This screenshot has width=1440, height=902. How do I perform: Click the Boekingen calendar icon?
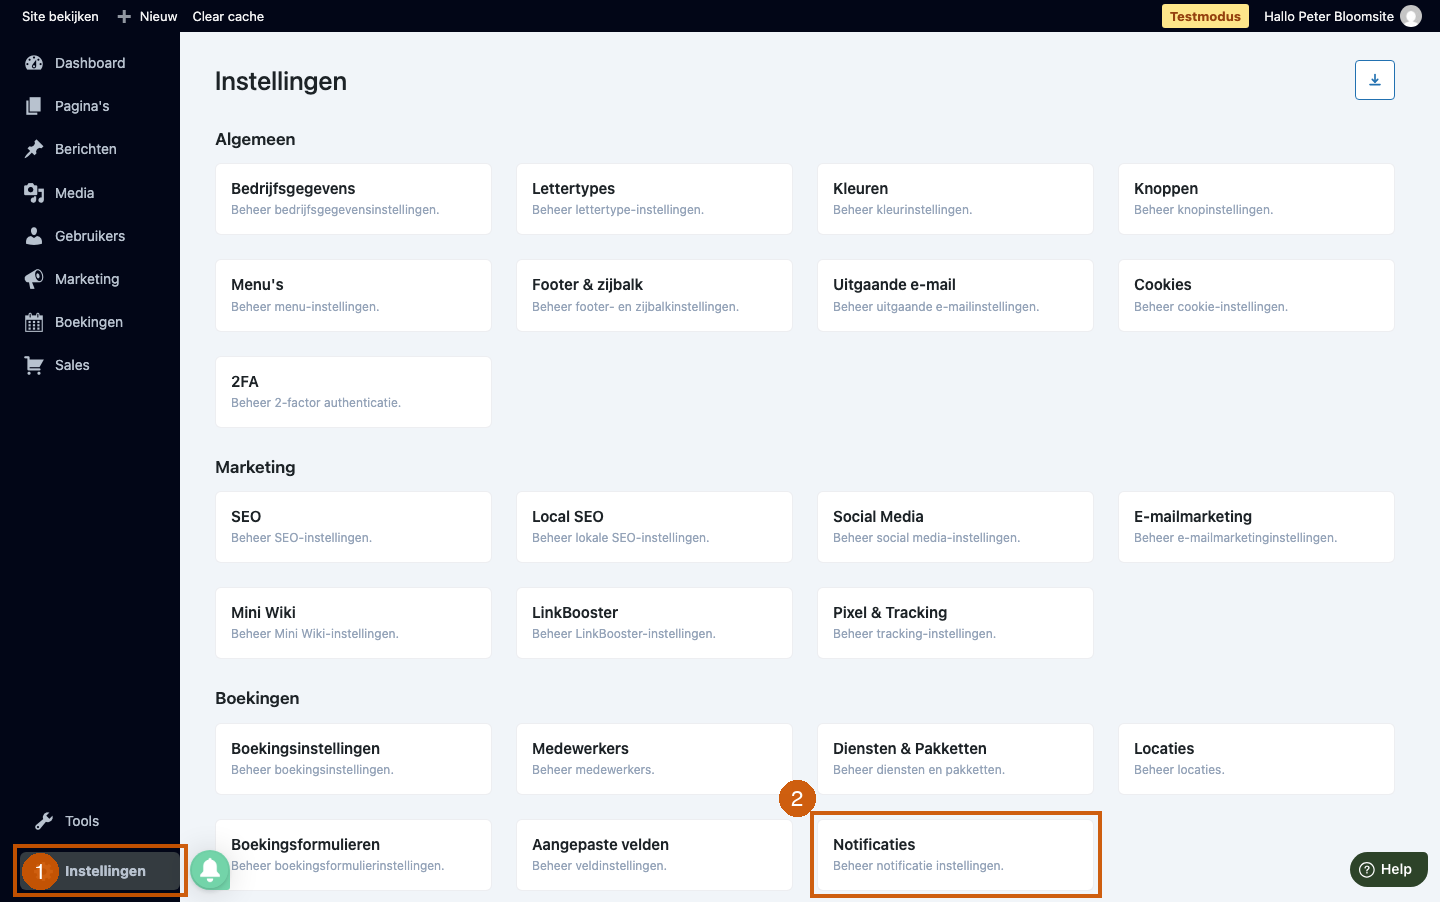[34, 322]
